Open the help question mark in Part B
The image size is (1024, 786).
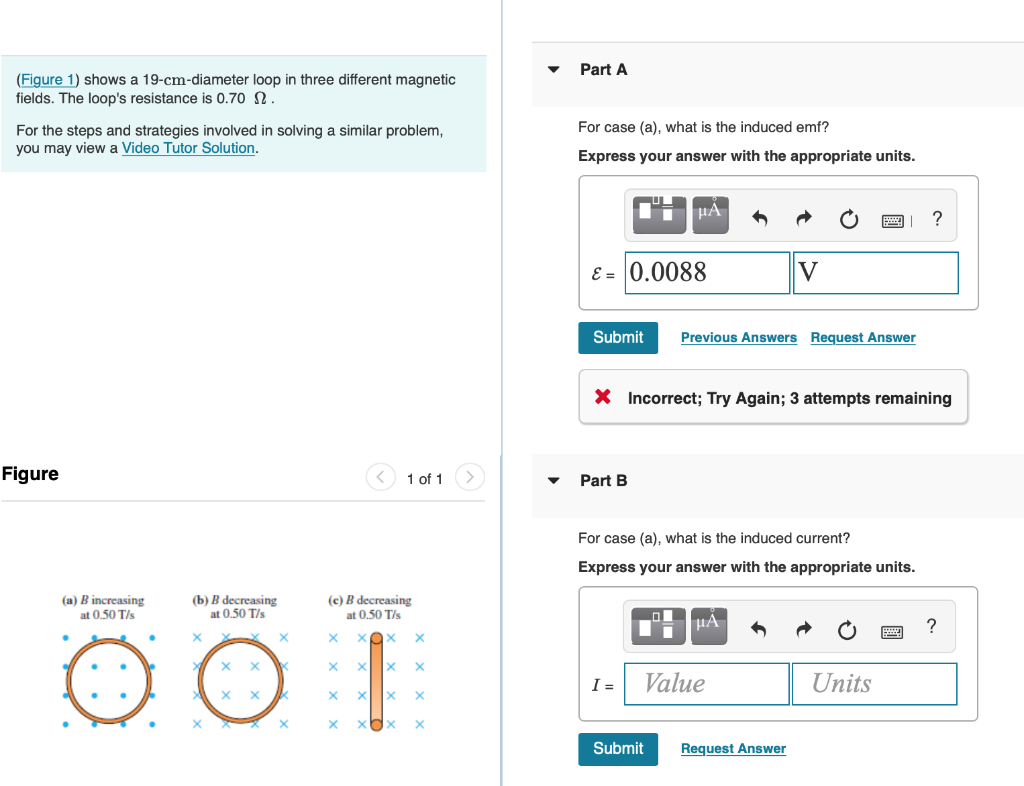(931, 626)
